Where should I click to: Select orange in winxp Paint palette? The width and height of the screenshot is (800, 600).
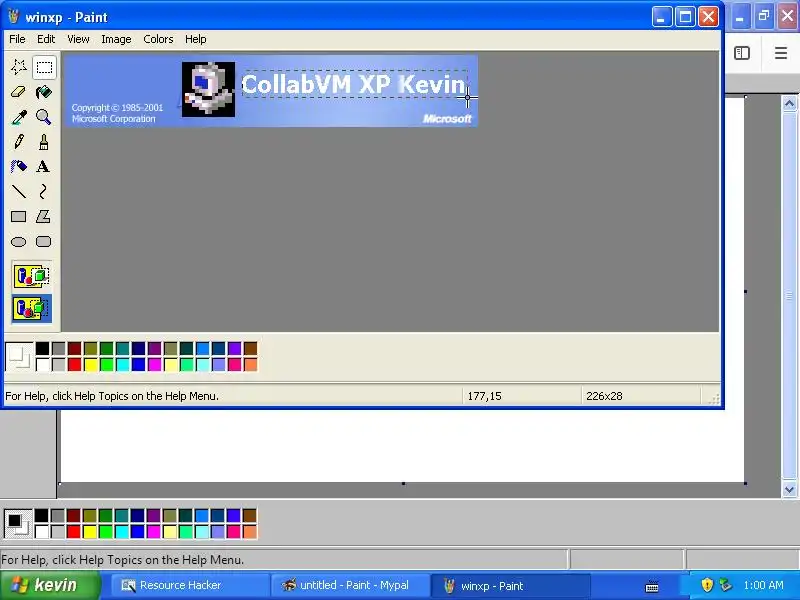(251, 364)
